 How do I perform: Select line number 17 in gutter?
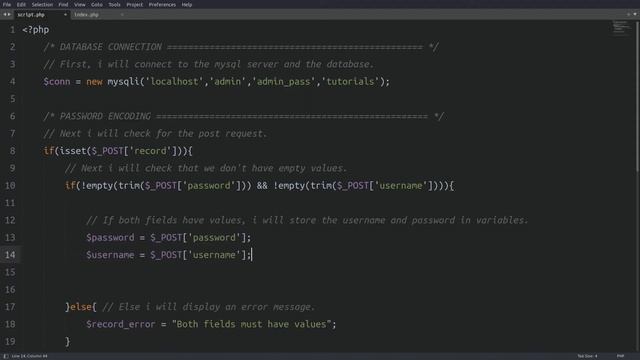click(10, 307)
